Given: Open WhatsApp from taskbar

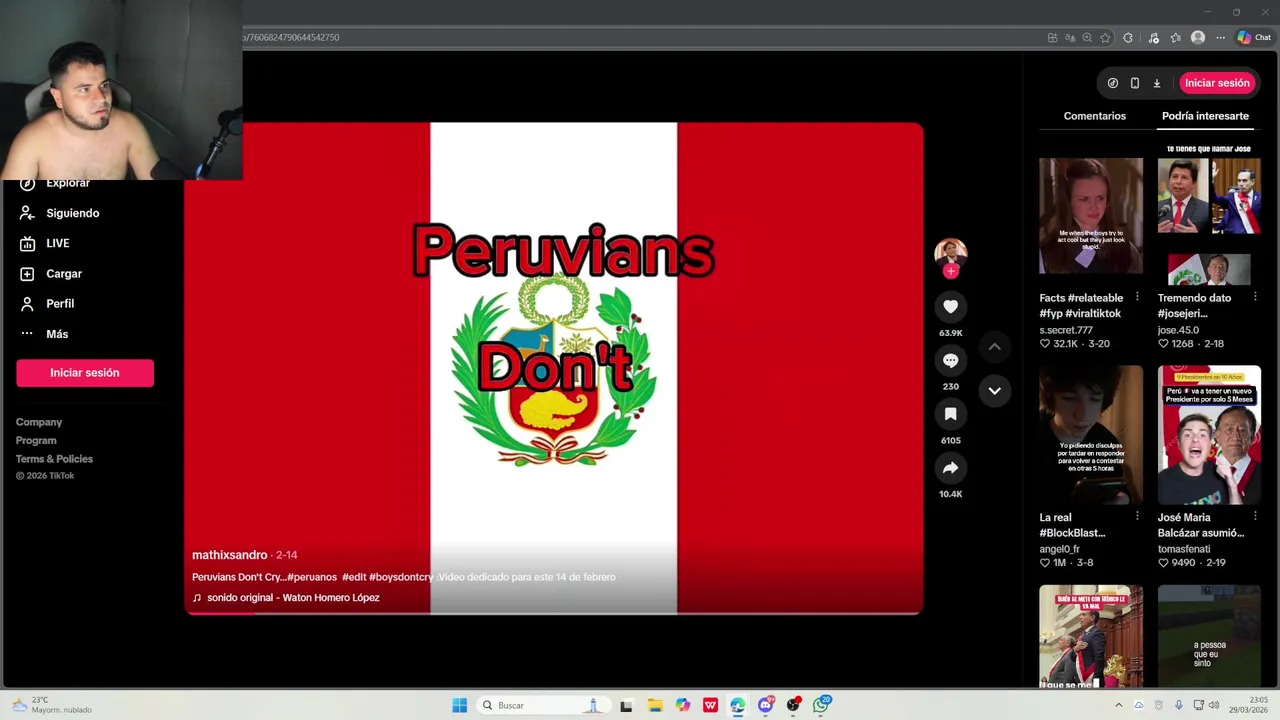Looking at the screenshot, I should tap(821, 705).
